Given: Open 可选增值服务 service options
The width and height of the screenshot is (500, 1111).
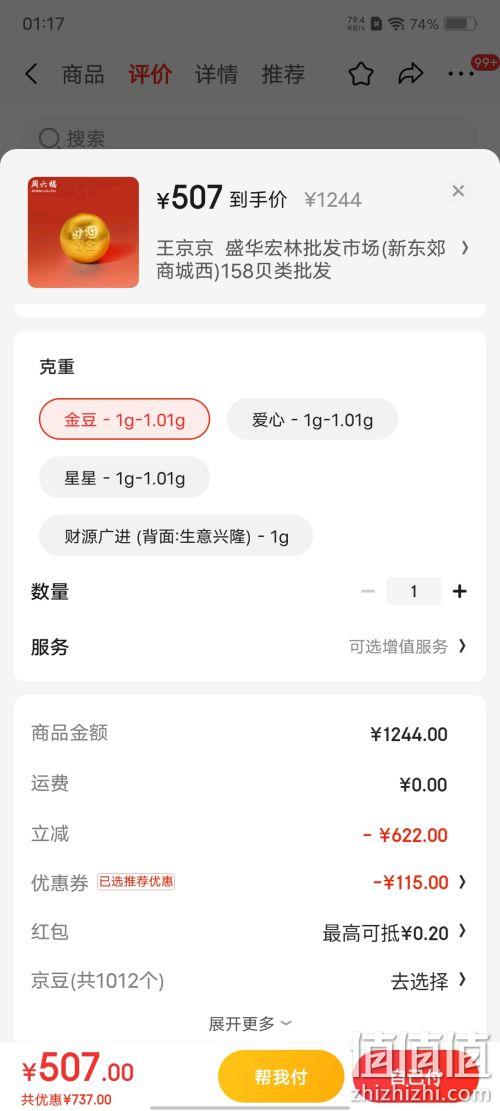Looking at the screenshot, I should coord(408,646).
